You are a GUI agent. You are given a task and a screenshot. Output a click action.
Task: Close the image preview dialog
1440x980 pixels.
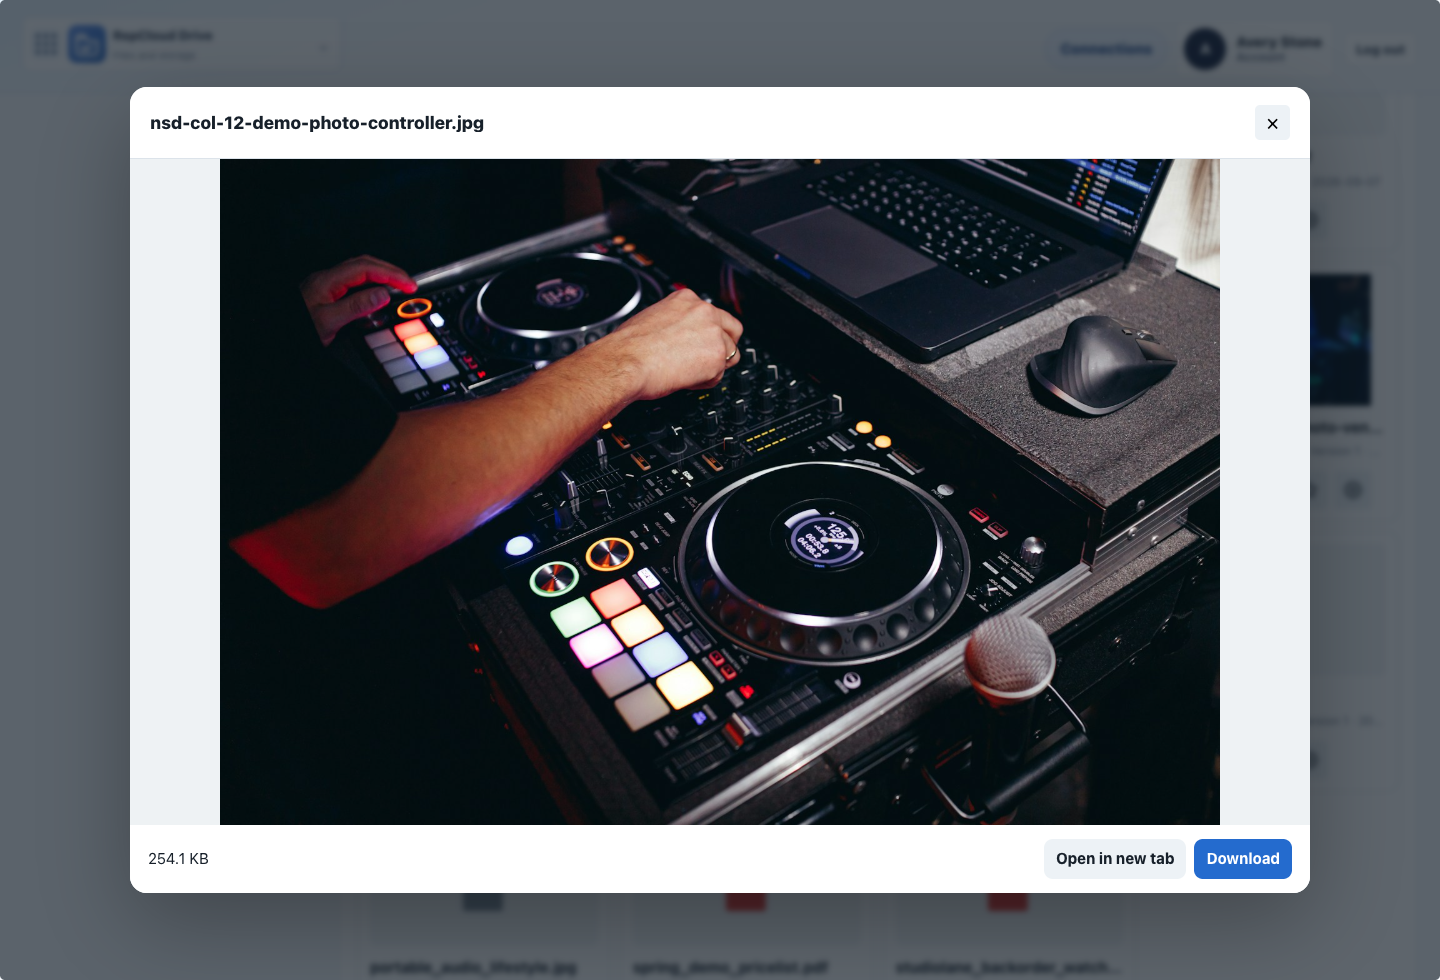pyautogui.click(x=1272, y=123)
